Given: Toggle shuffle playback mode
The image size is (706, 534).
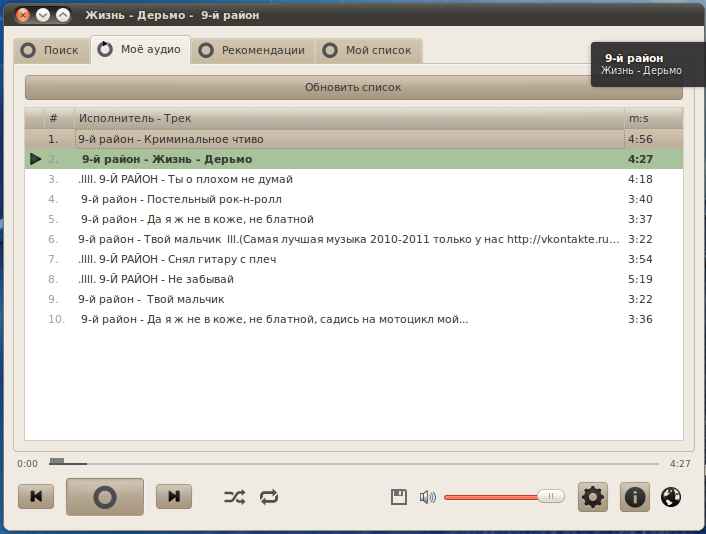Looking at the screenshot, I should [x=233, y=496].
